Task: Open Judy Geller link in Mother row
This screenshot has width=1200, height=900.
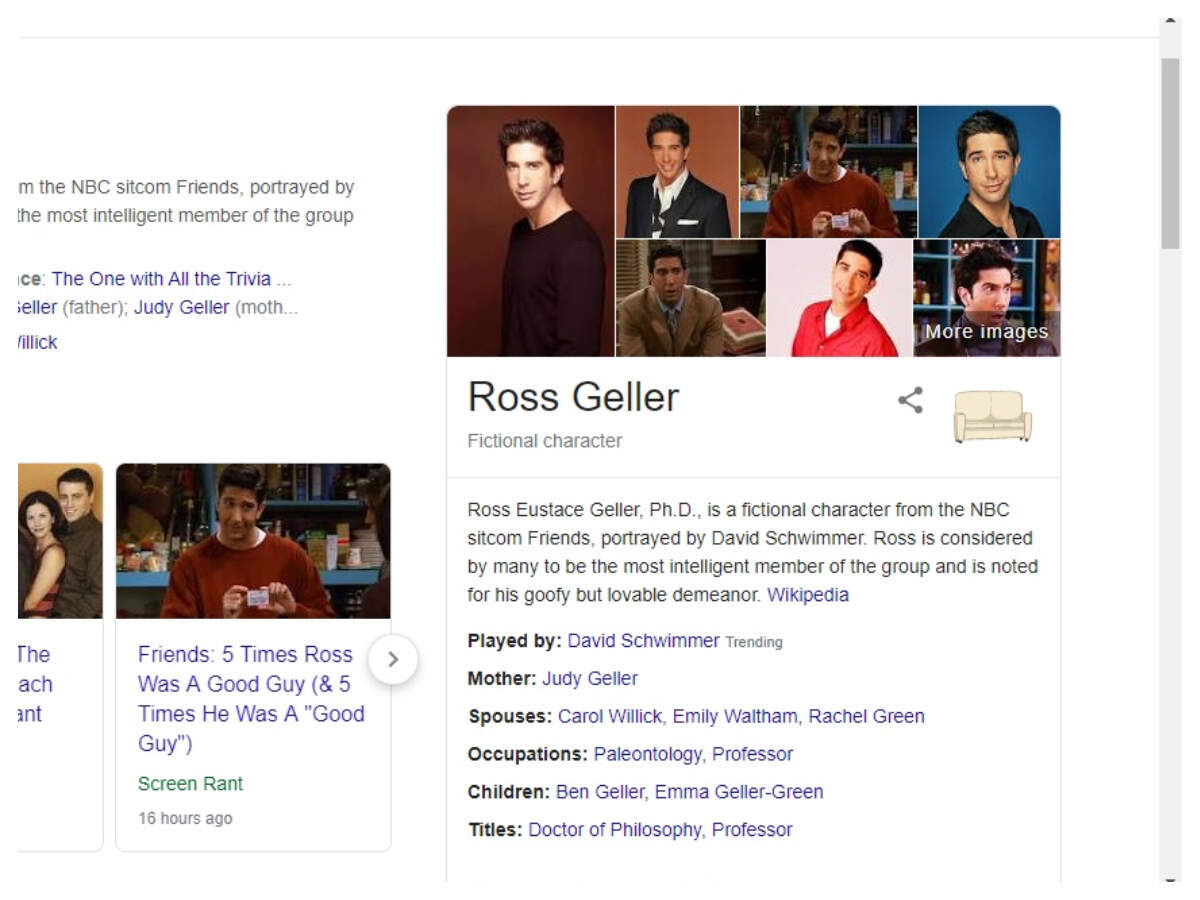Action: (590, 679)
